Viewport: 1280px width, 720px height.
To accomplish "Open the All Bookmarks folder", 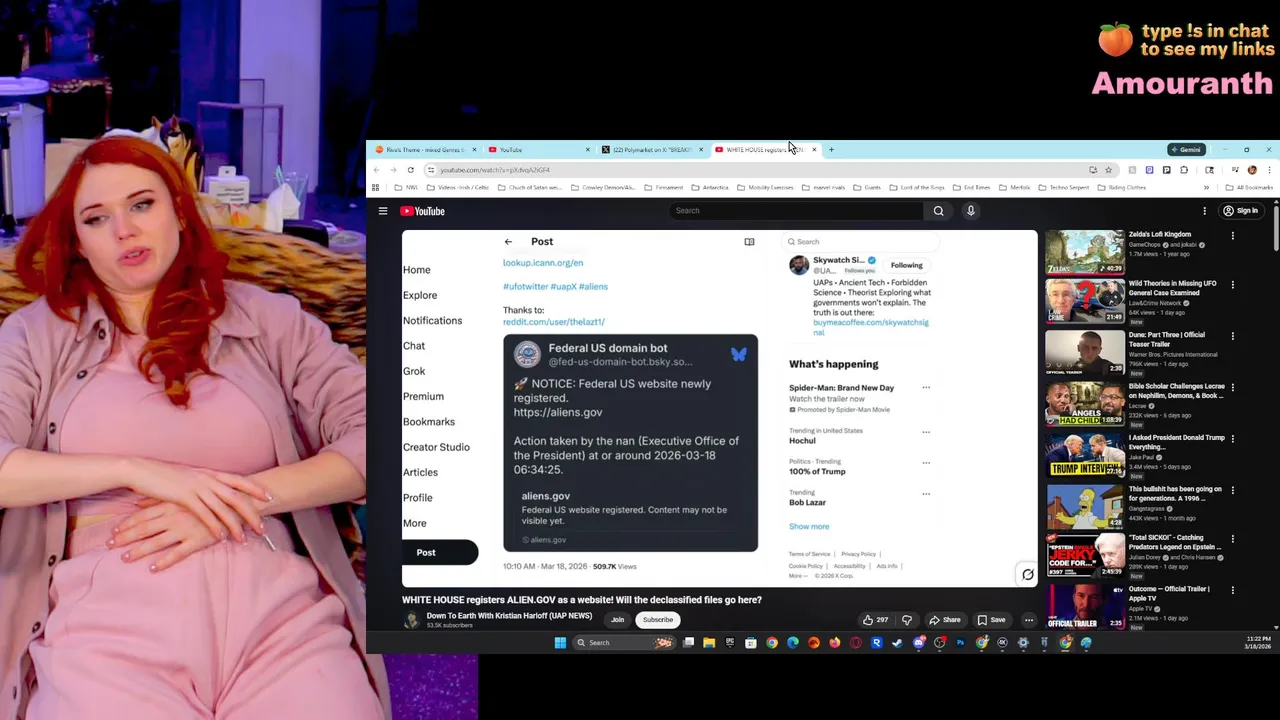I will (x=1248, y=187).
